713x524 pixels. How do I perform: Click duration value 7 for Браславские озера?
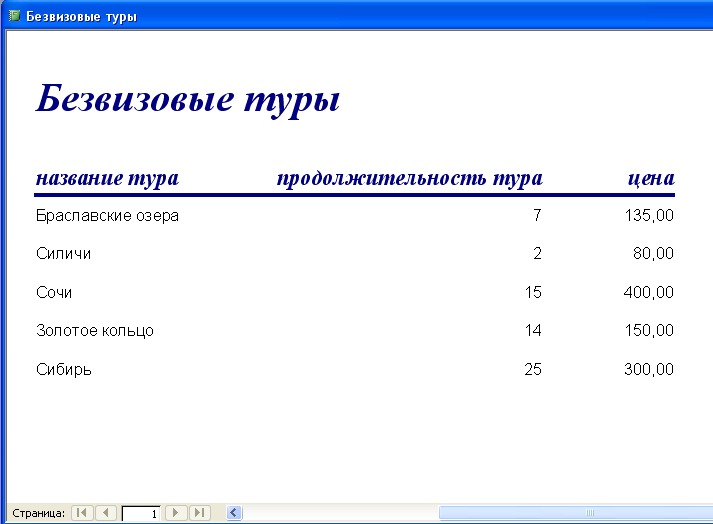(x=537, y=215)
